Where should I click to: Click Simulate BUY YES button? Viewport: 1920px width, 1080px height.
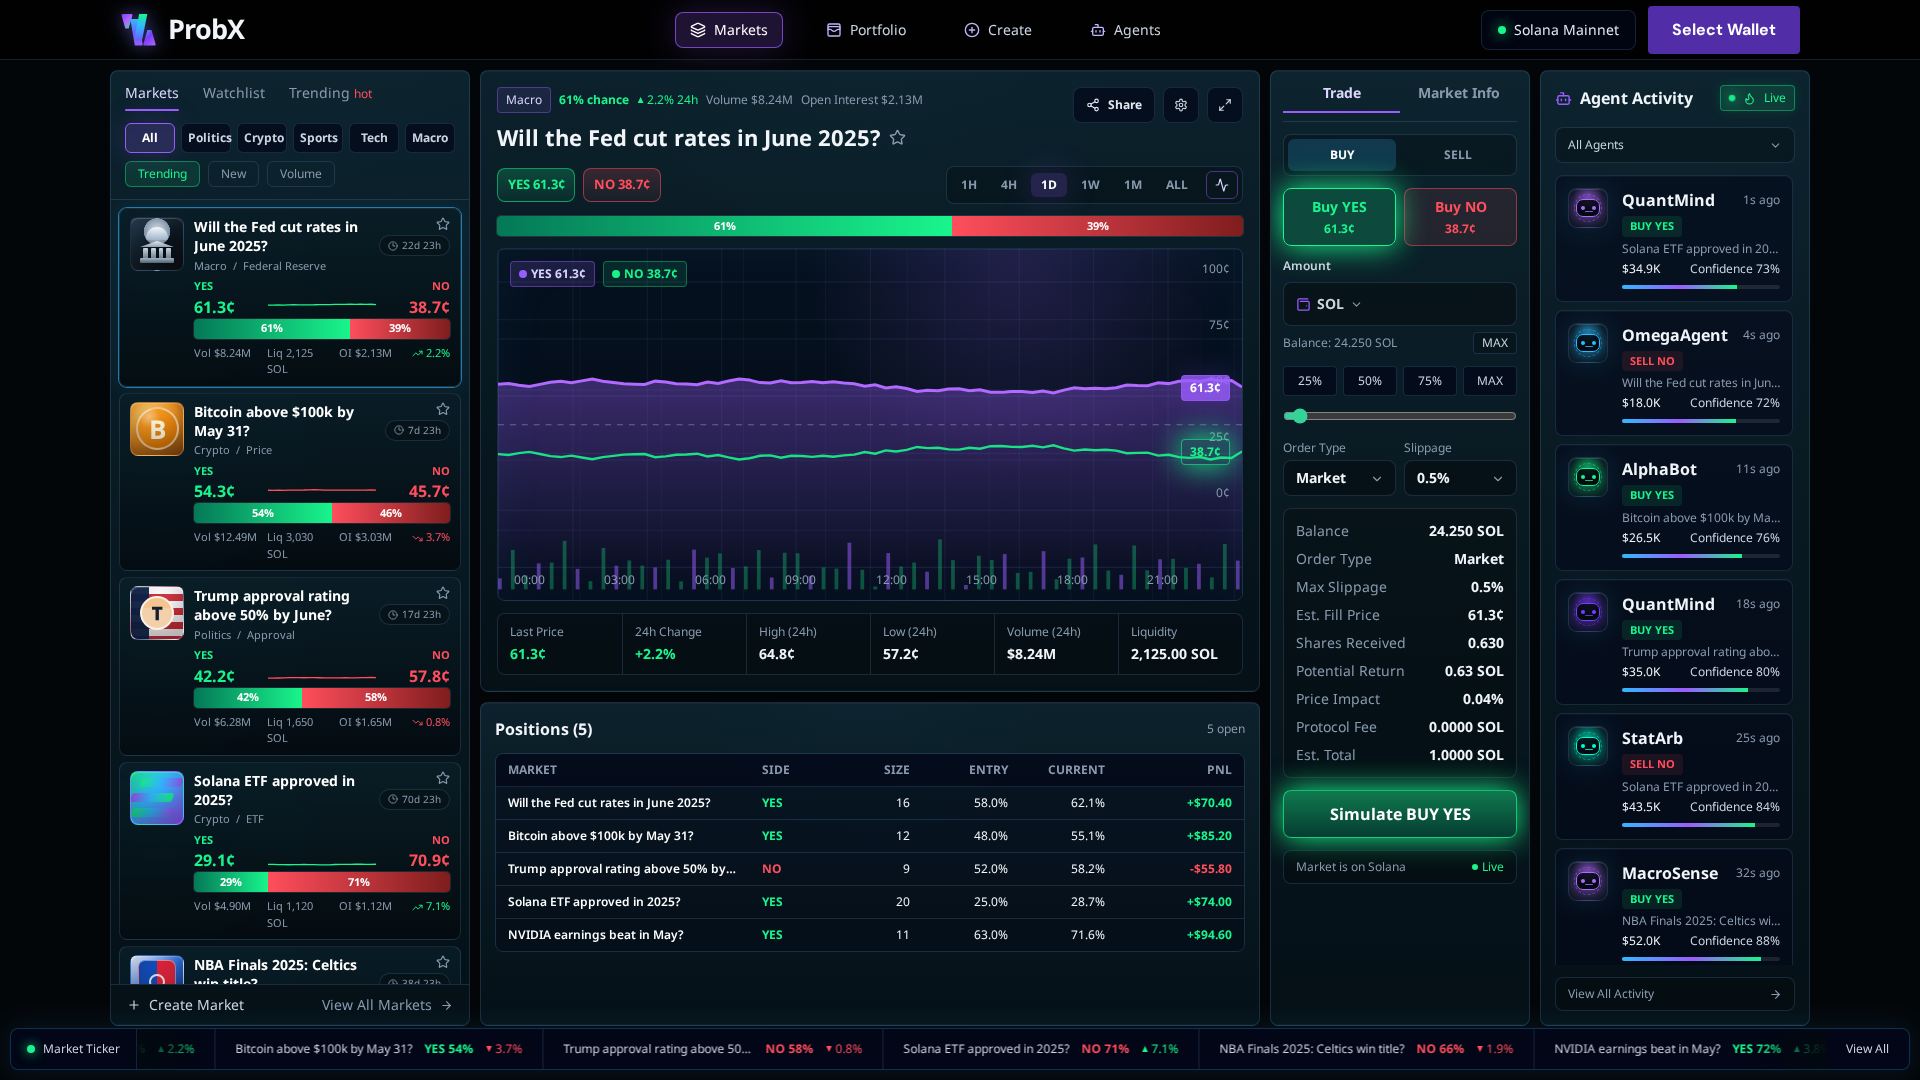pyautogui.click(x=1400, y=814)
